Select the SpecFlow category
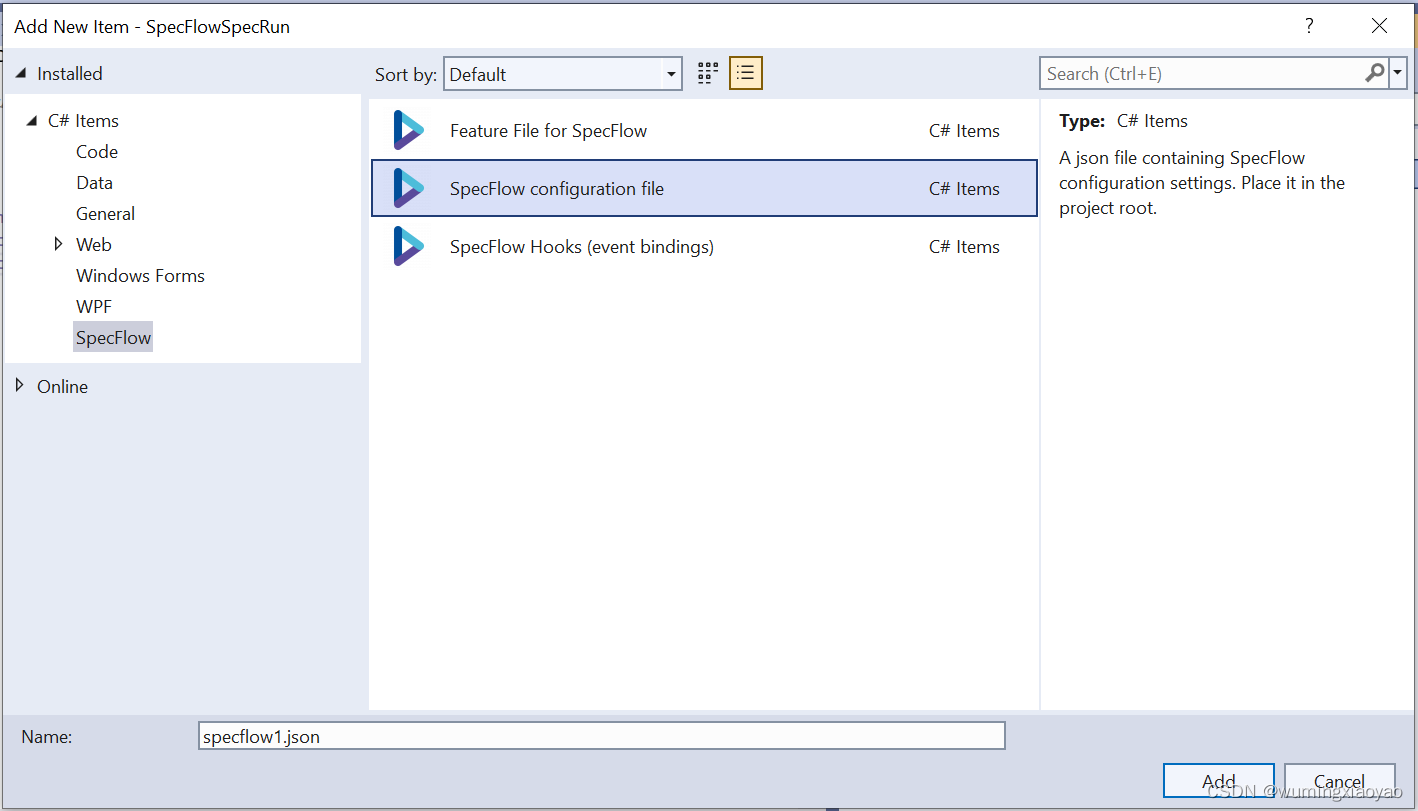Screen dimensions: 1418x811 point(113,338)
